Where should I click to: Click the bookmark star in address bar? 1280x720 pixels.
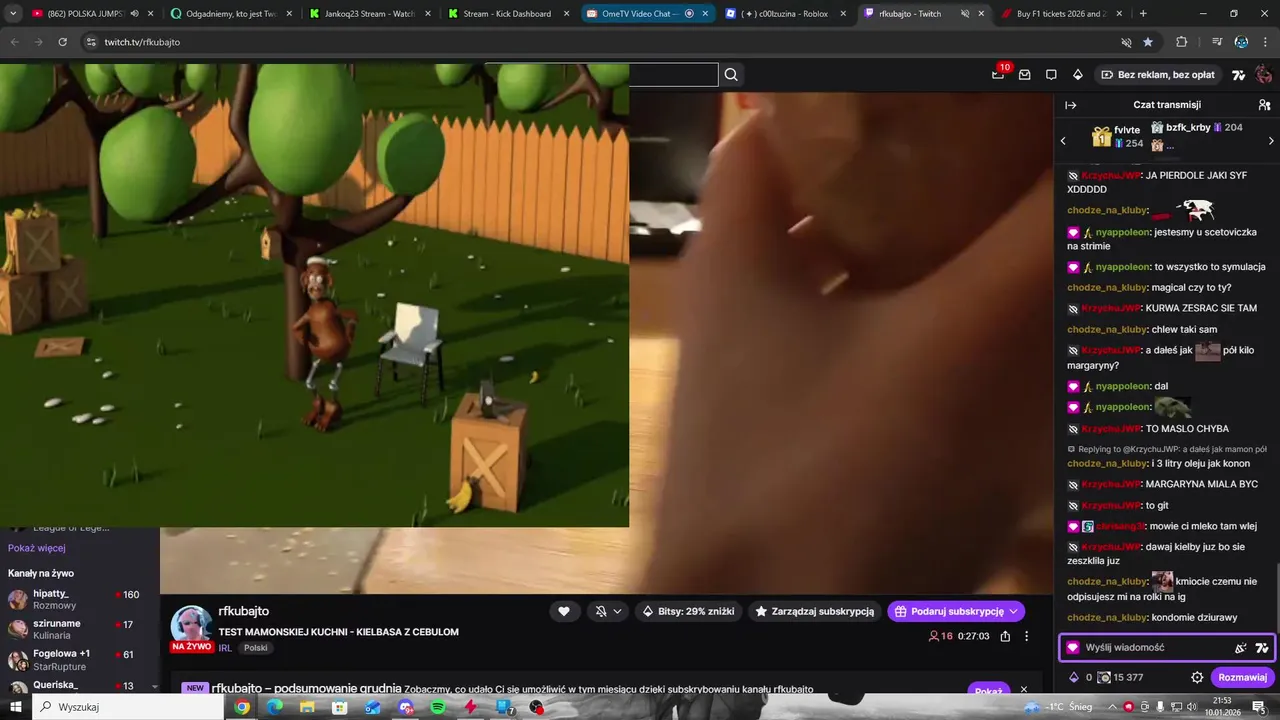(1148, 42)
